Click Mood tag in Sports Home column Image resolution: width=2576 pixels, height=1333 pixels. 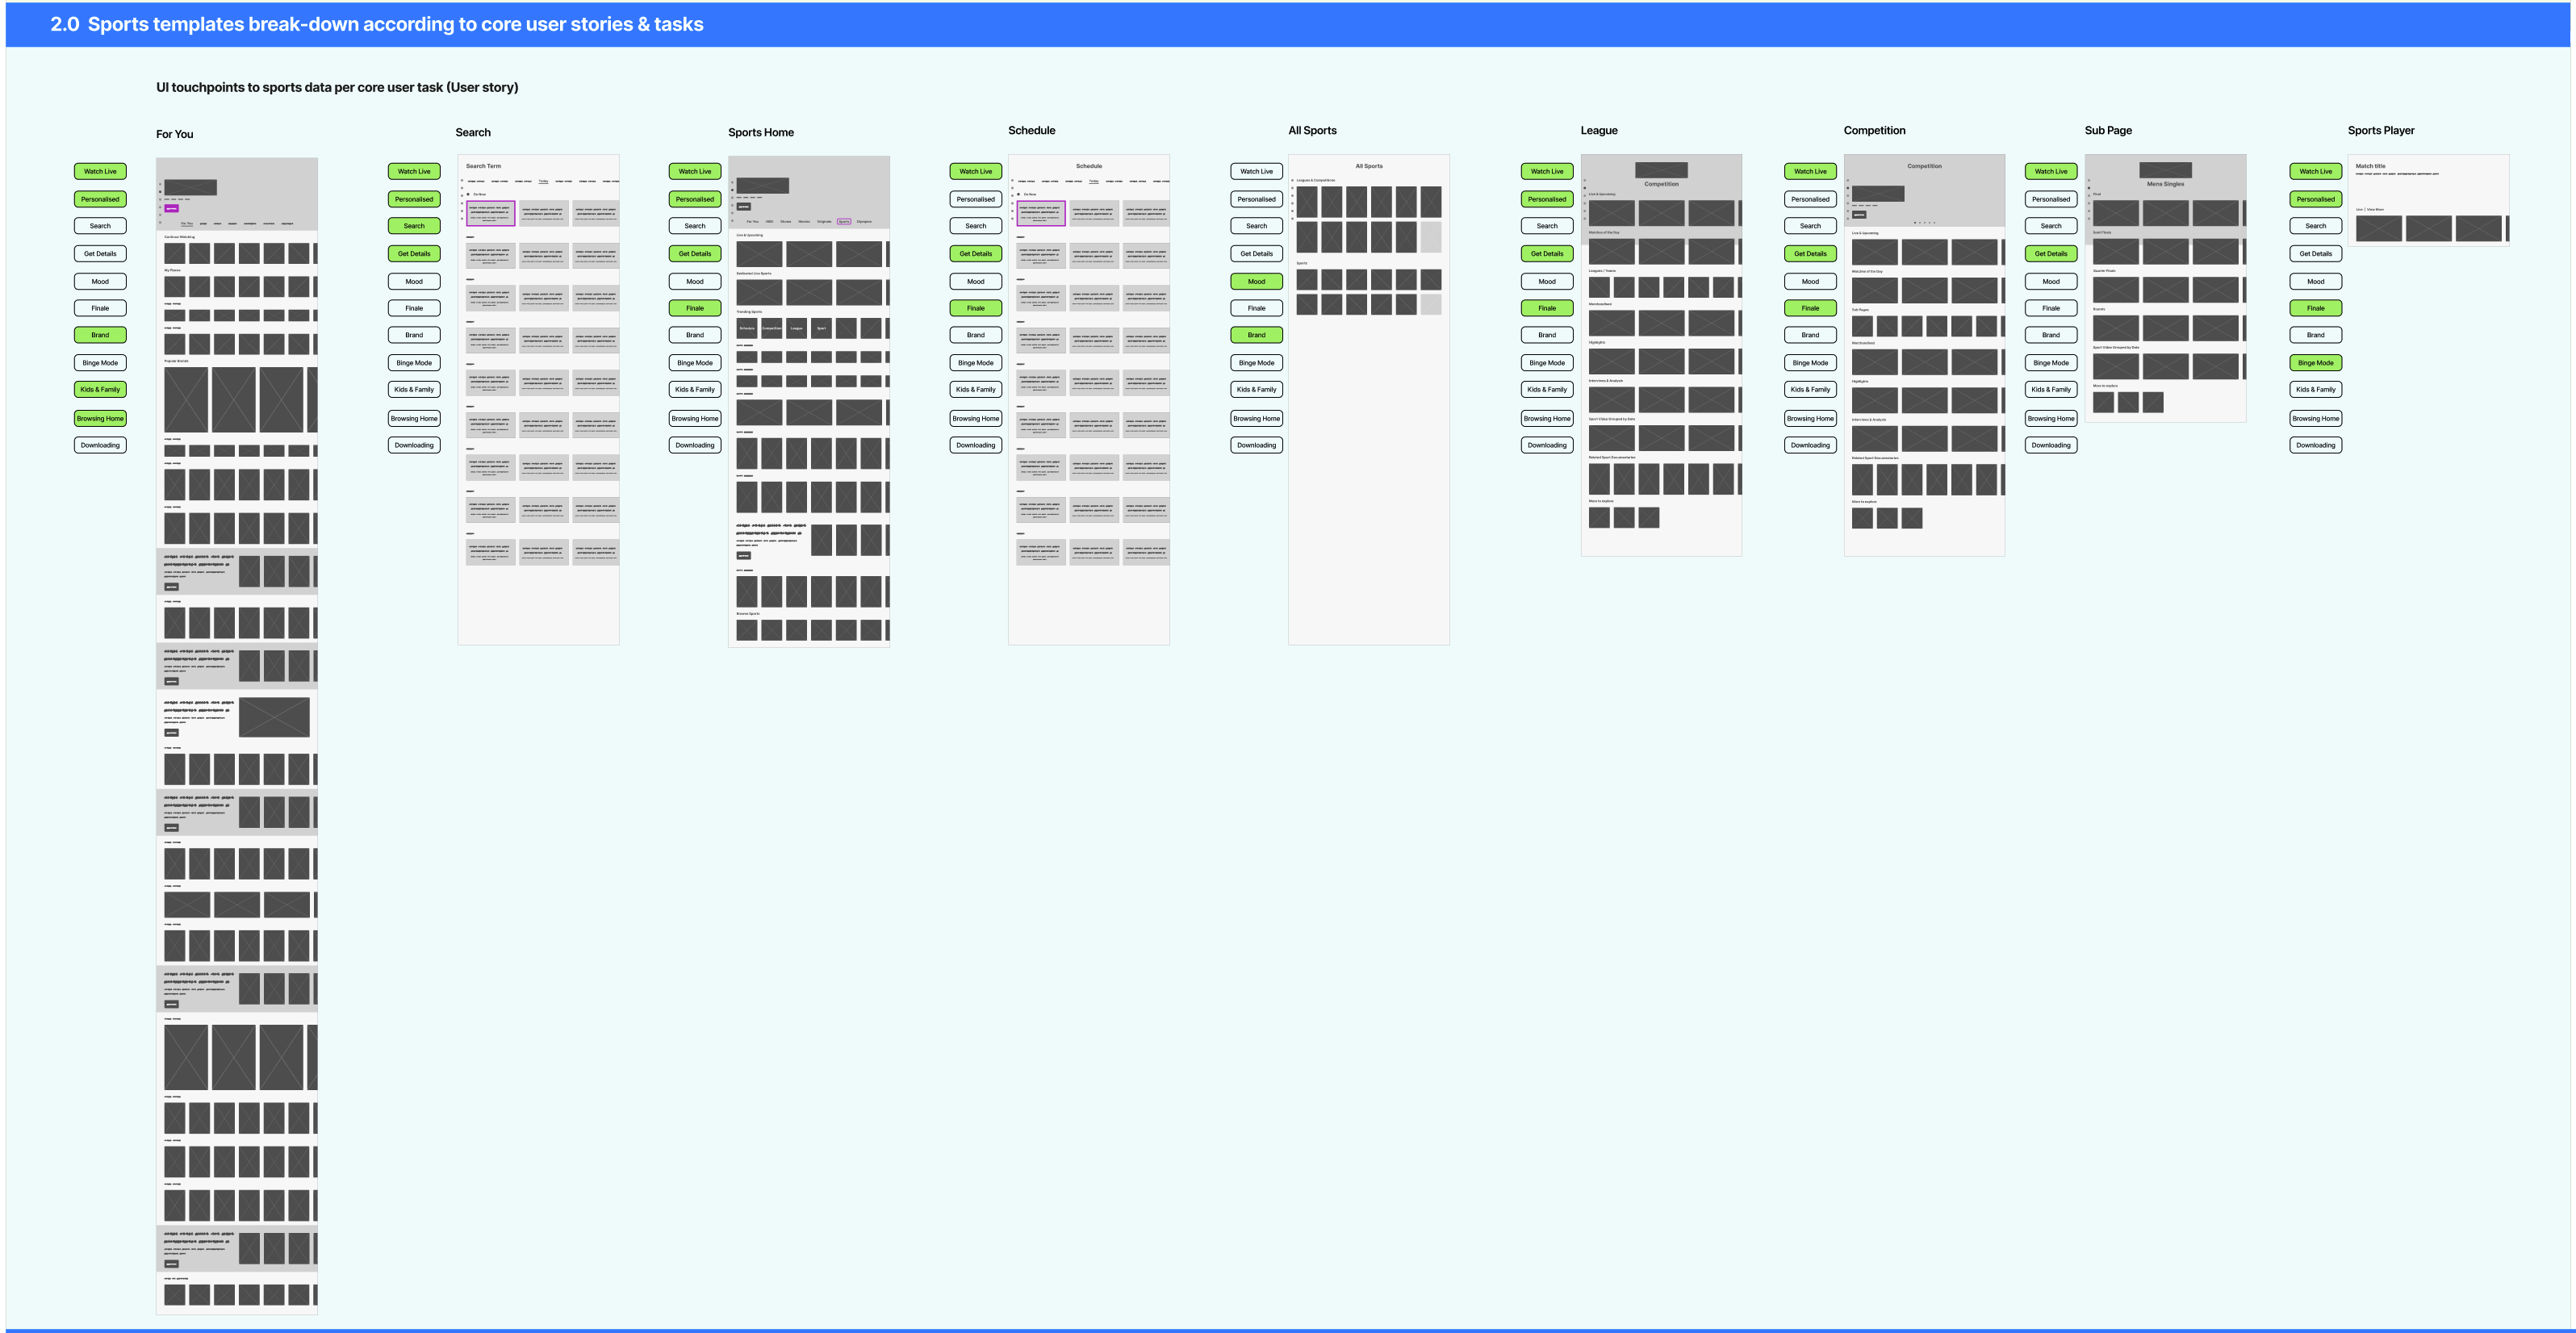pyautogui.click(x=695, y=281)
